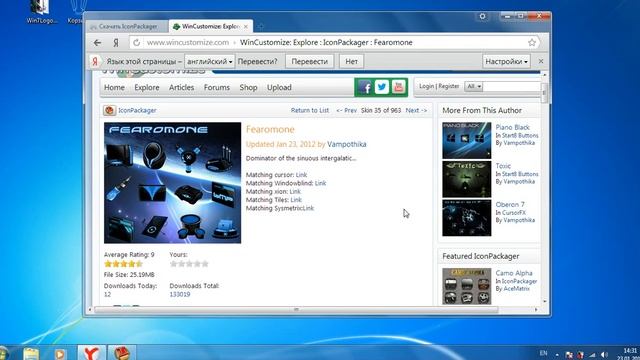Open the Upload menu item

[279, 87]
